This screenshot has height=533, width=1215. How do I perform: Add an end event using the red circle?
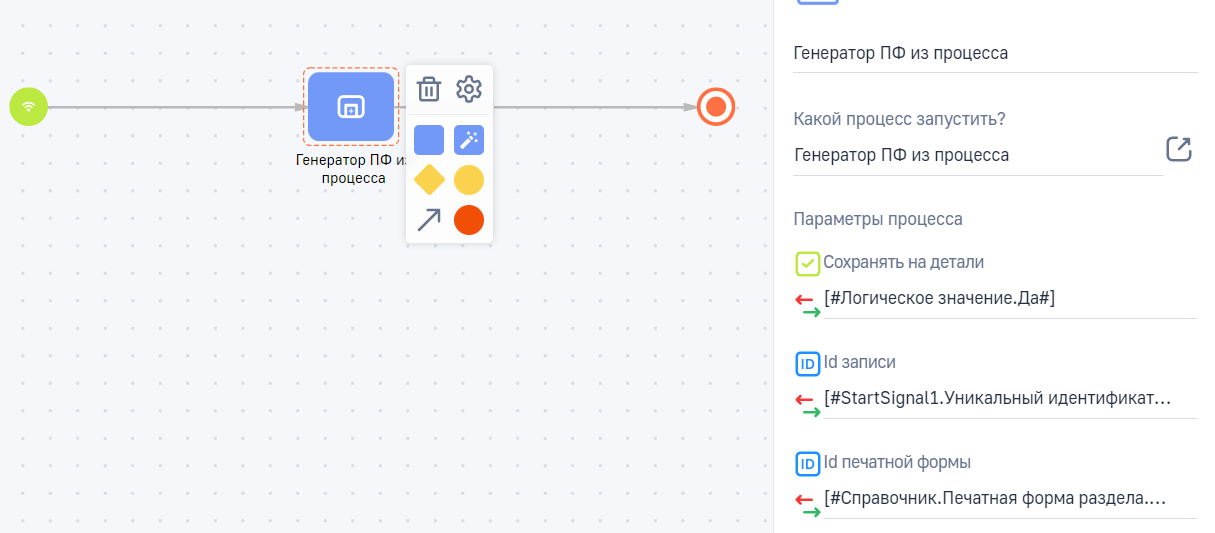[469, 220]
